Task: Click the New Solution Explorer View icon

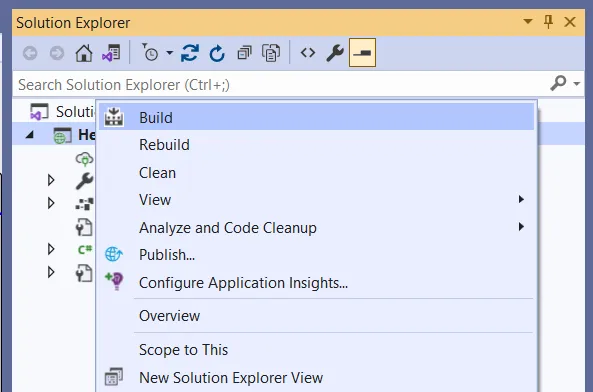Action: [114, 377]
